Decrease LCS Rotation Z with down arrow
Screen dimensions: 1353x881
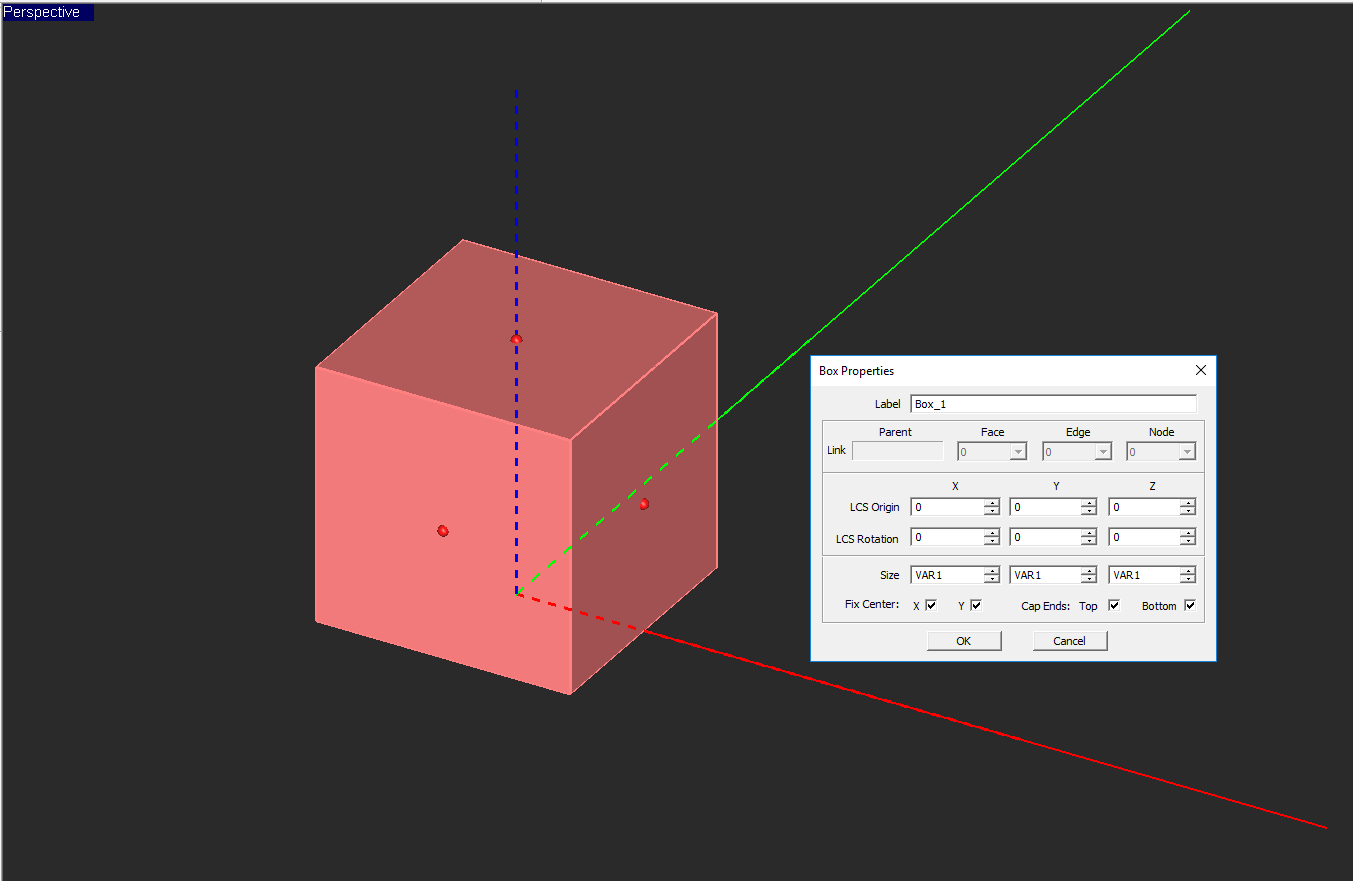(x=1187, y=542)
